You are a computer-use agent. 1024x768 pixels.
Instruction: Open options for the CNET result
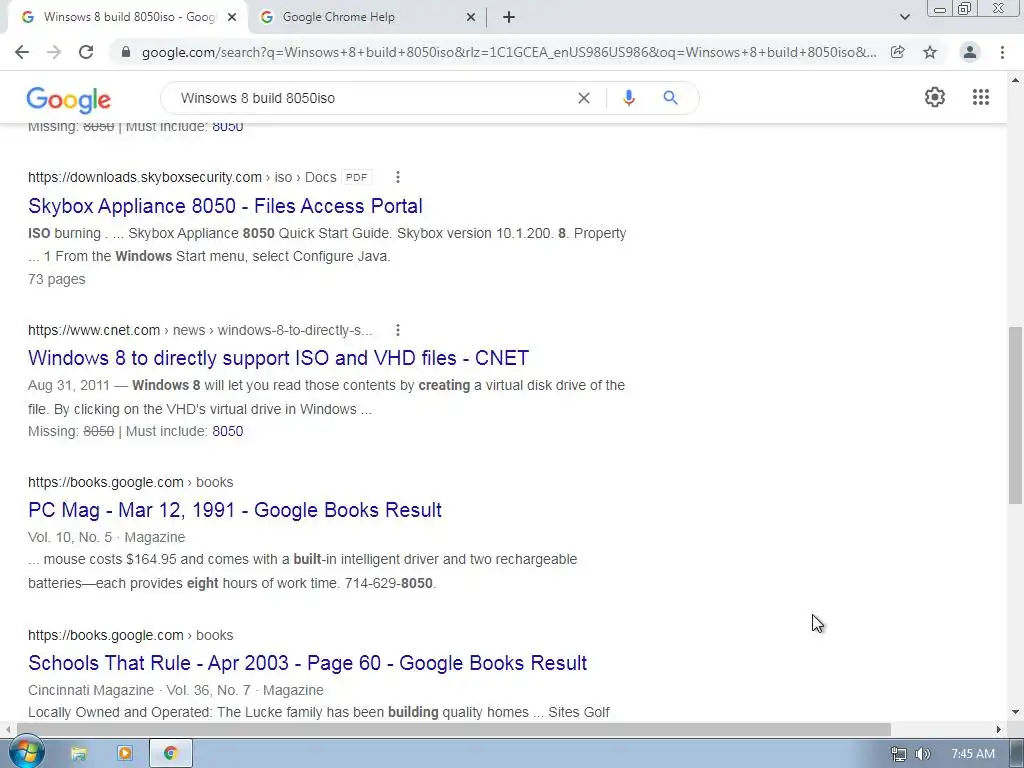click(x=398, y=330)
